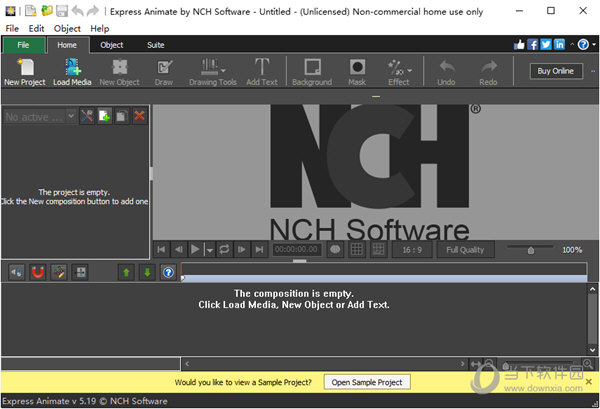Share via the Twitter icon

click(546, 45)
